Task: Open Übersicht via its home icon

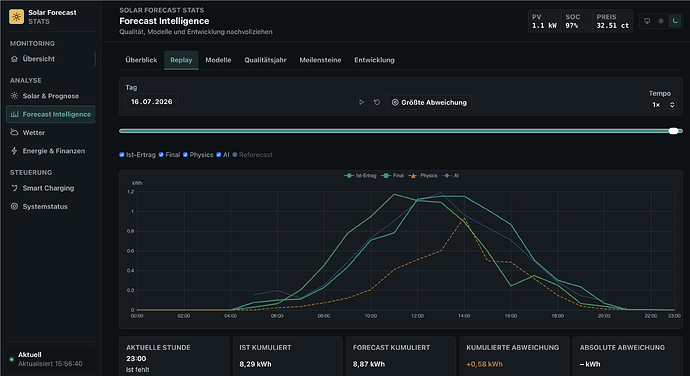Action: (x=14, y=59)
